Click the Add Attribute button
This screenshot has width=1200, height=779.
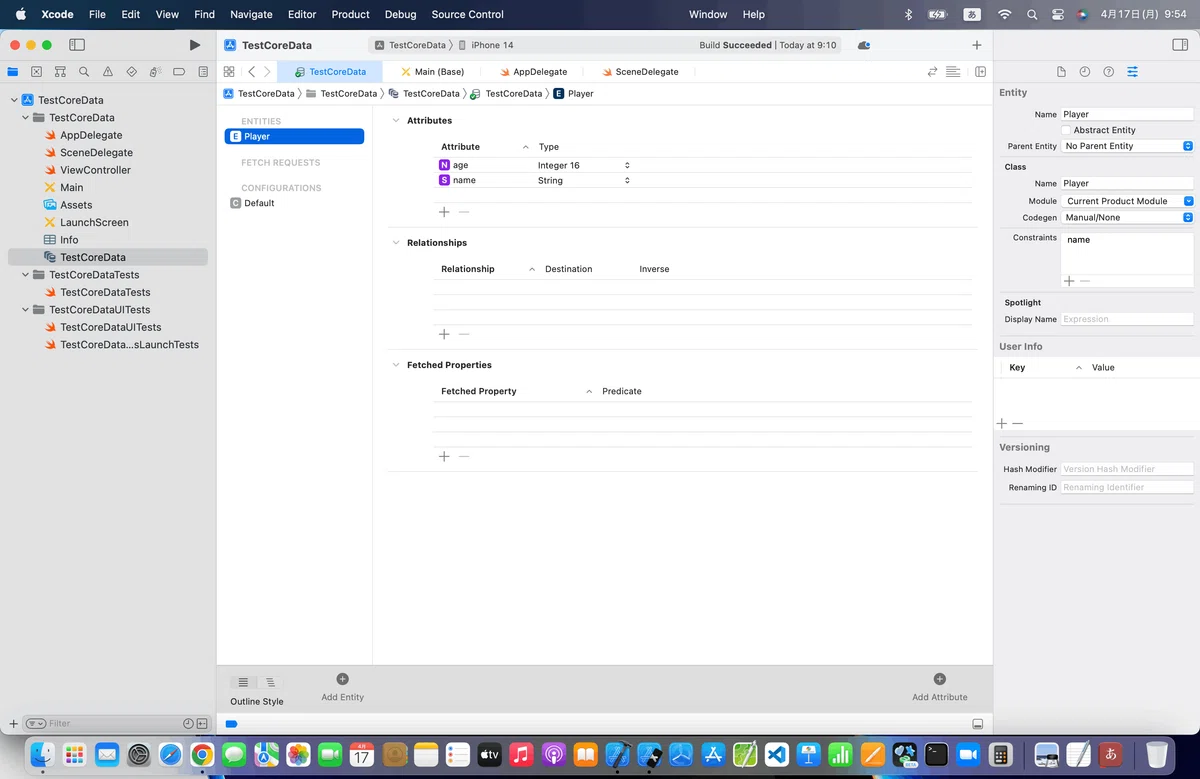pyautogui.click(x=940, y=687)
